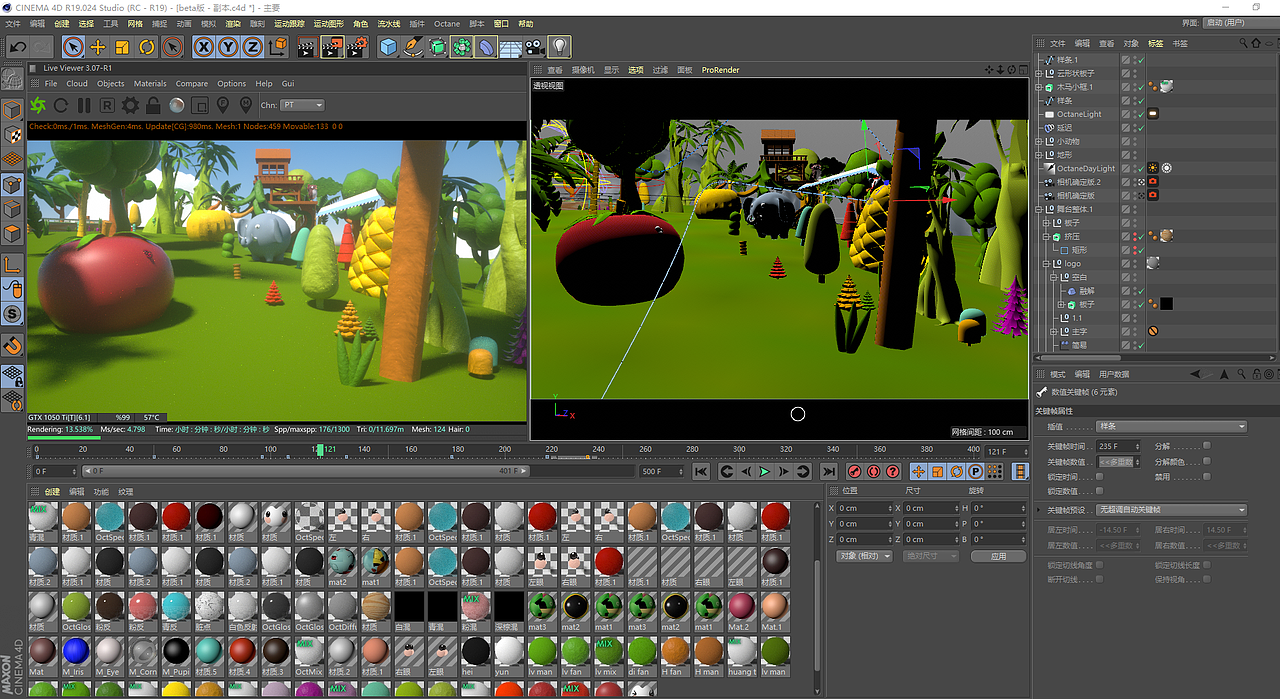Open the 文件 menu in the main menu bar
The image size is (1280, 699).
click(13, 23)
